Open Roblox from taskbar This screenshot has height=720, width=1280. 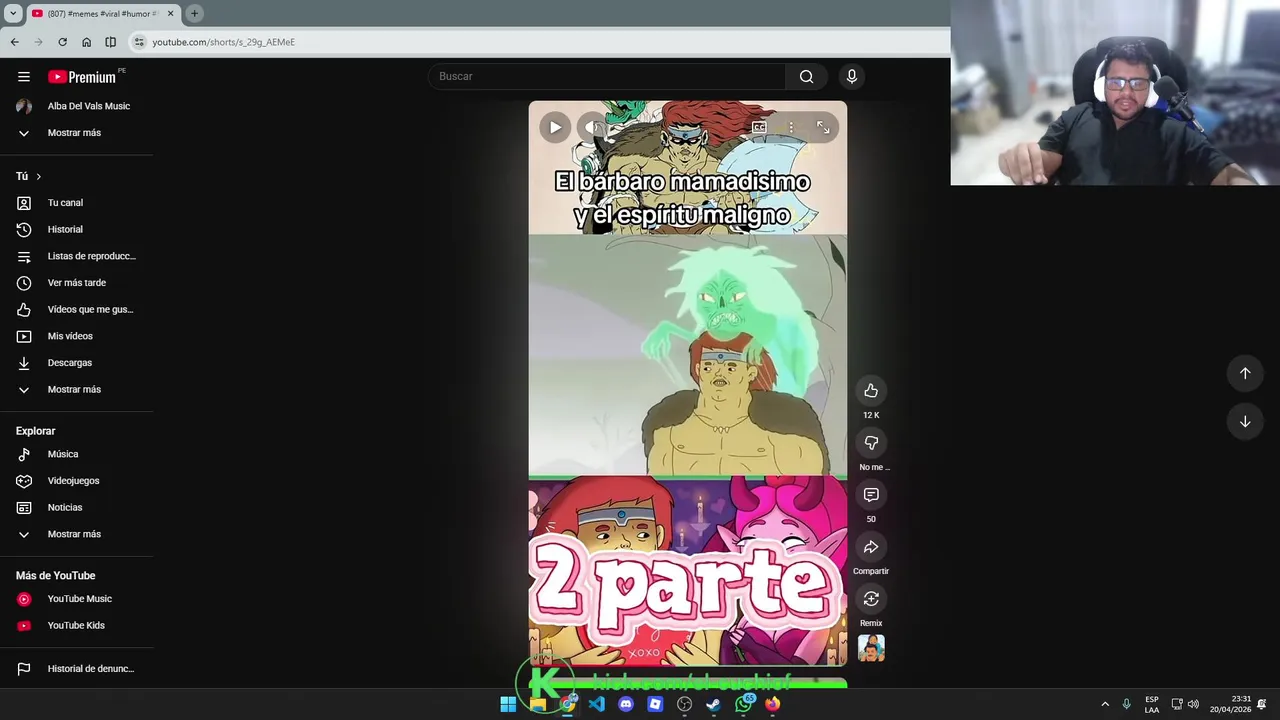[x=655, y=704]
